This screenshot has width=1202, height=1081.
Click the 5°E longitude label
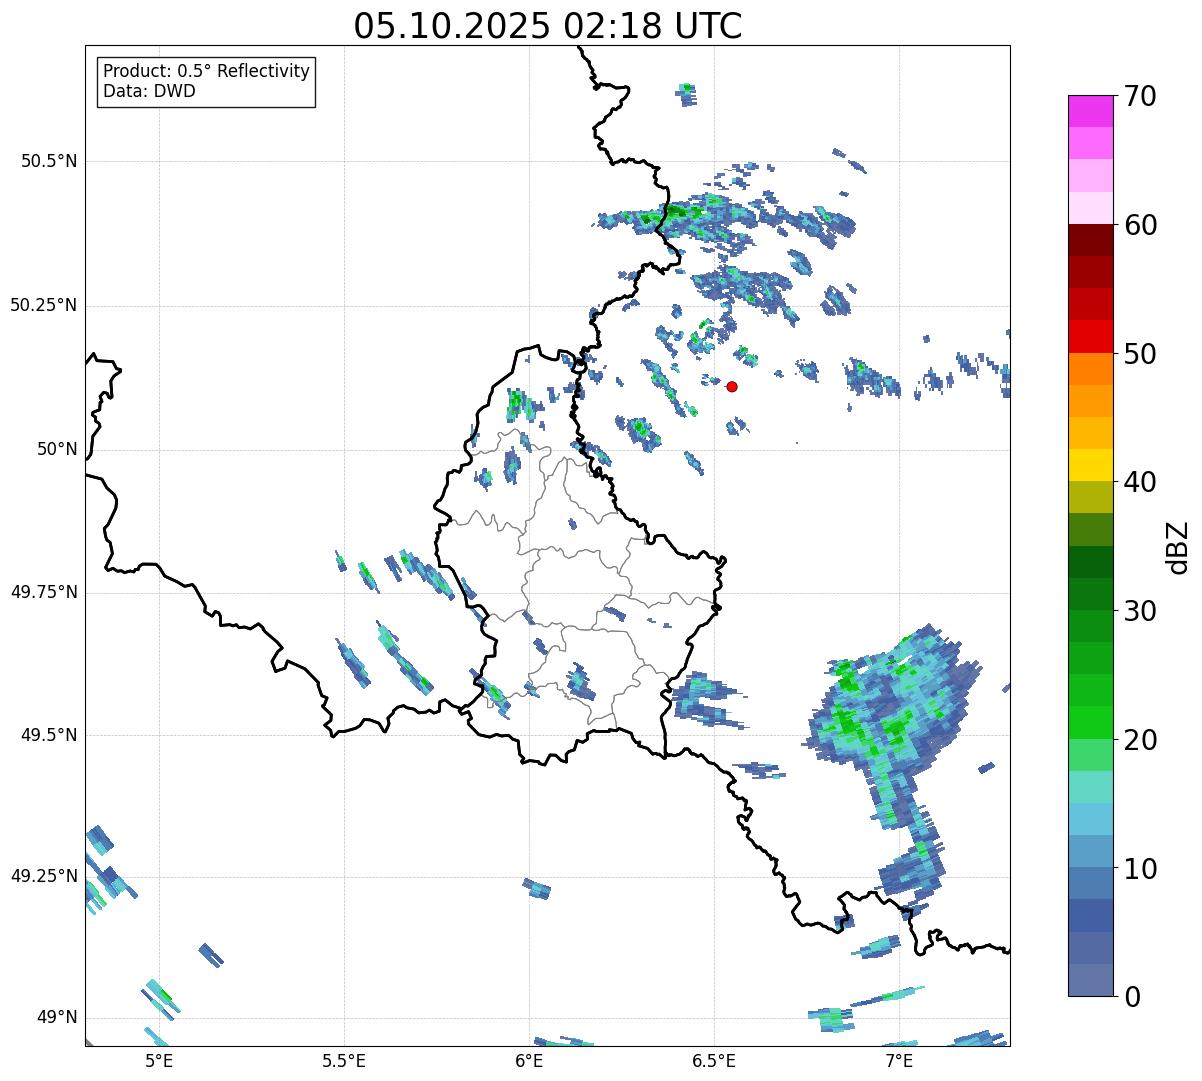click(159, 1060)
